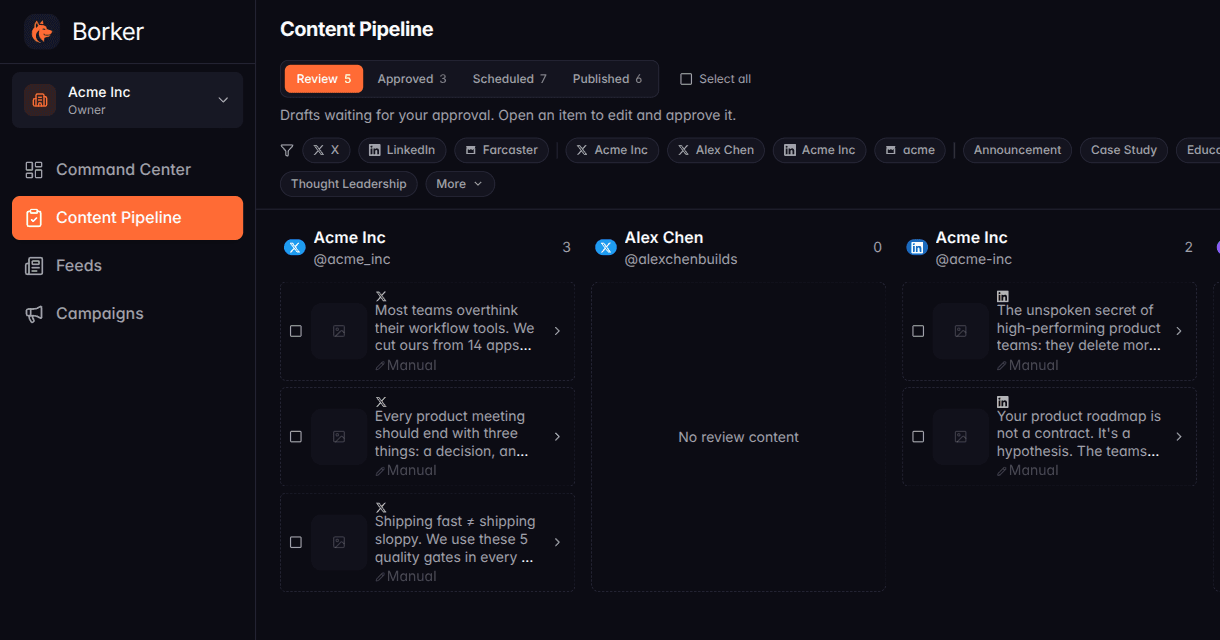Image resolution: width=1220 pixels, height=640 pixels.
Task: Filter by the X Acme Inc account chip
Action: 612,150
